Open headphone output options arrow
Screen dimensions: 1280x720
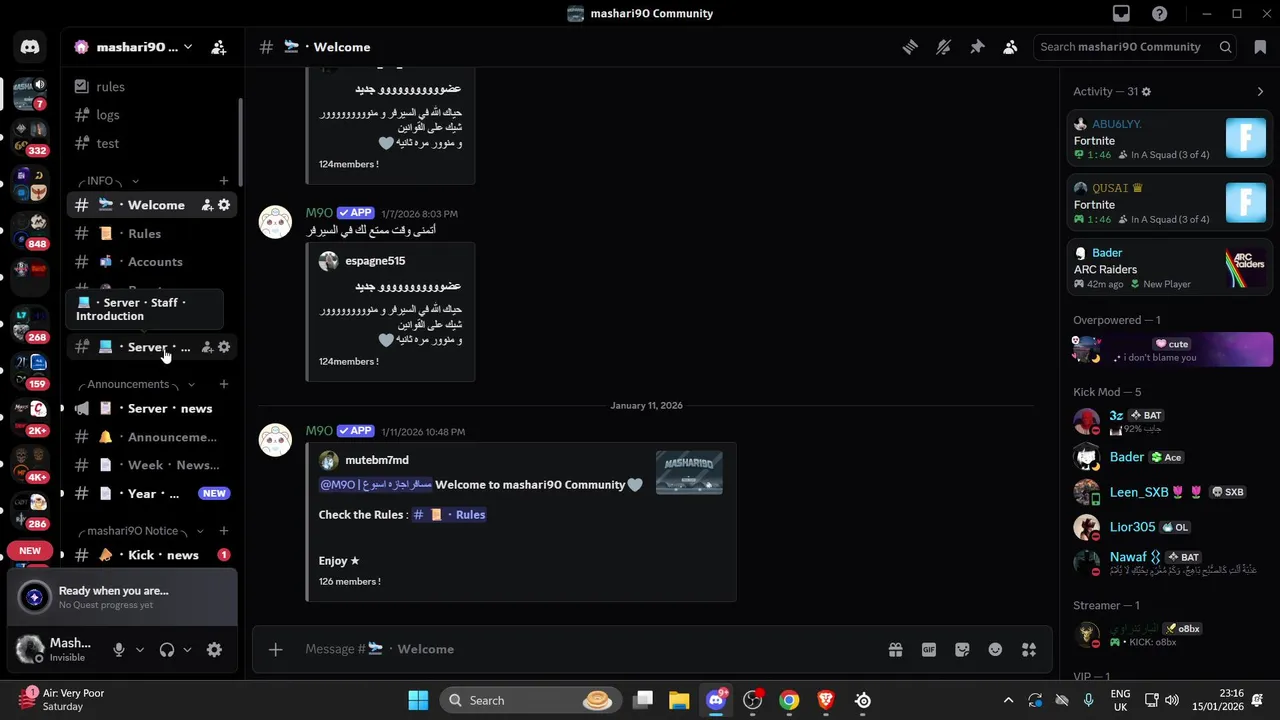point(188,649)
